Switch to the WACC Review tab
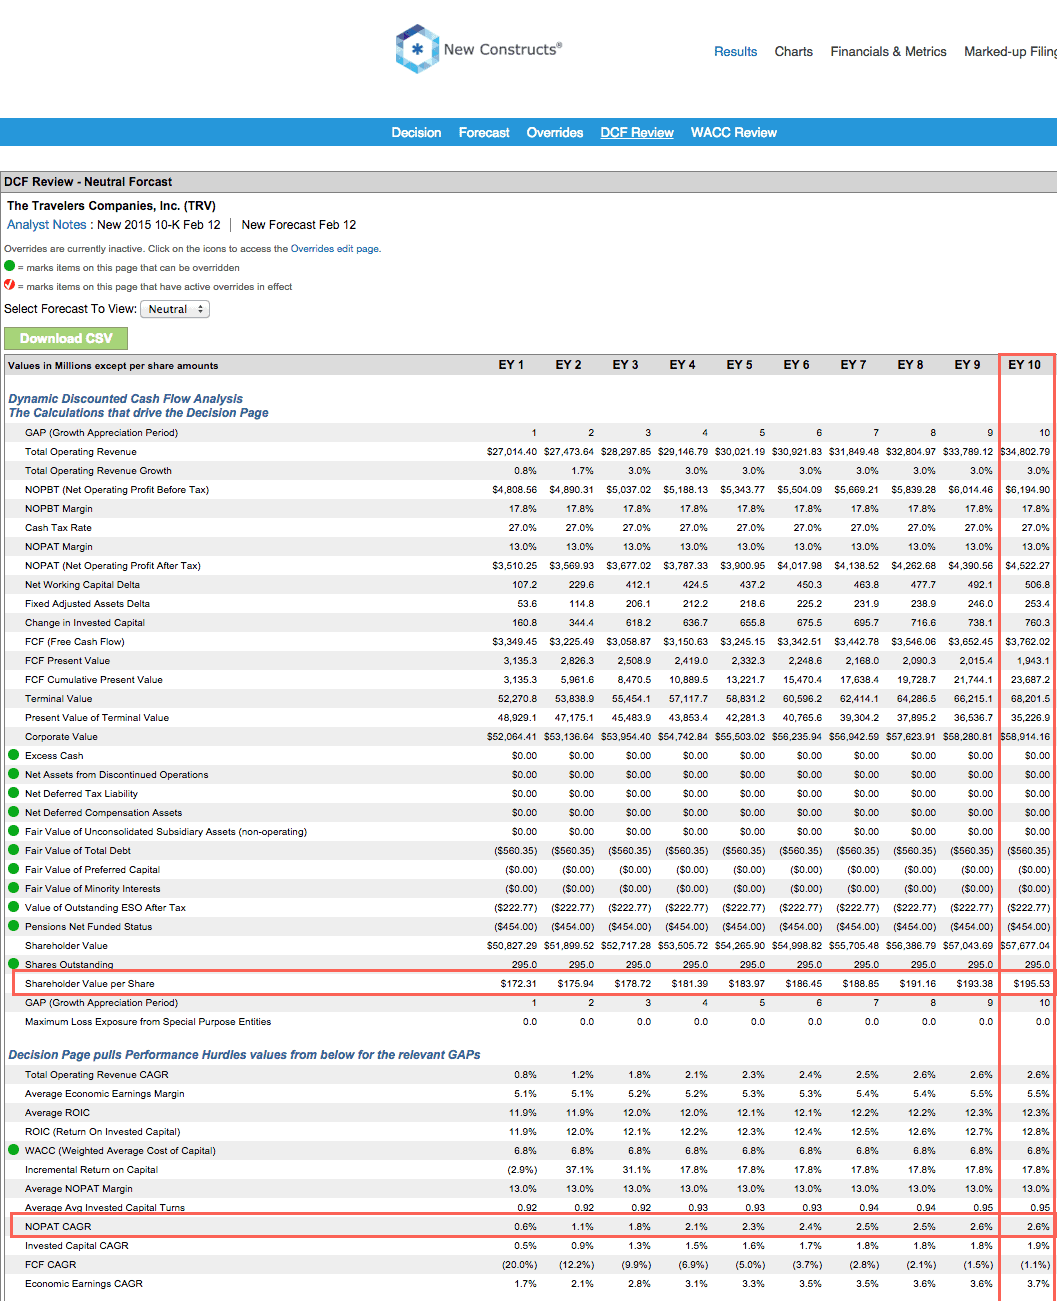The image size is (1057, 1301). 734,132
